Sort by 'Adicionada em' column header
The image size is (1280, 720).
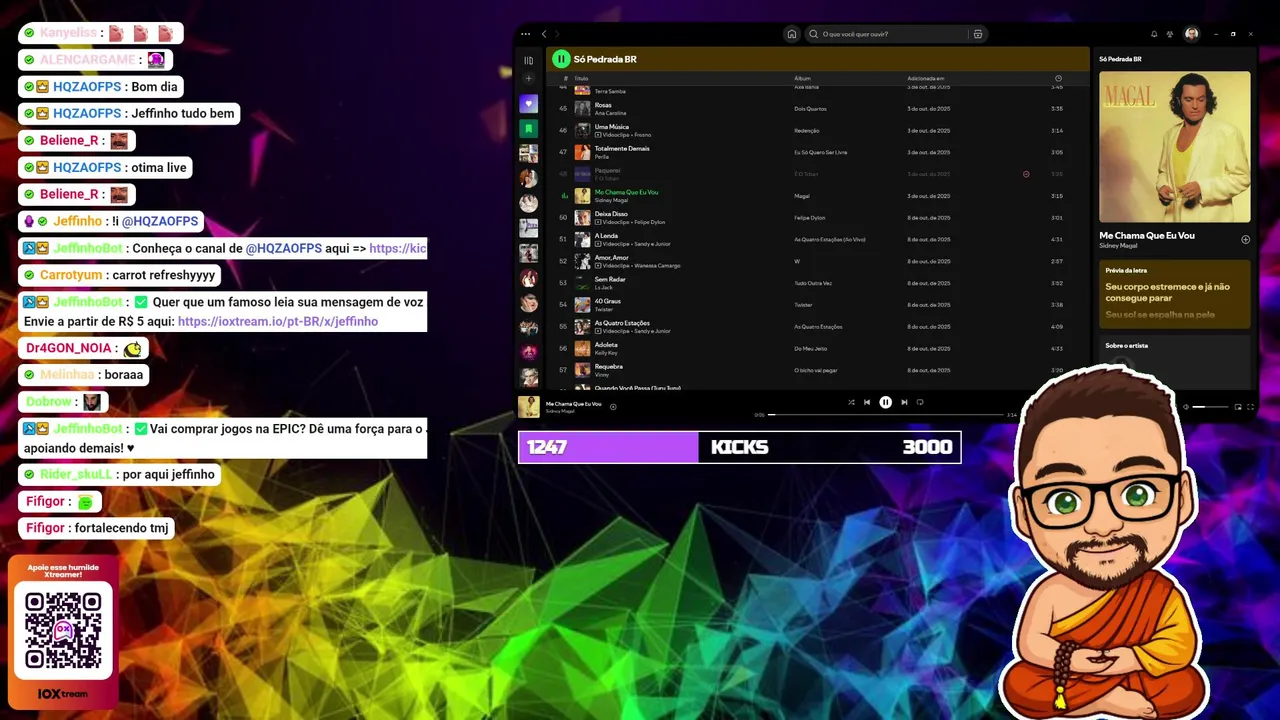(926, 78)
